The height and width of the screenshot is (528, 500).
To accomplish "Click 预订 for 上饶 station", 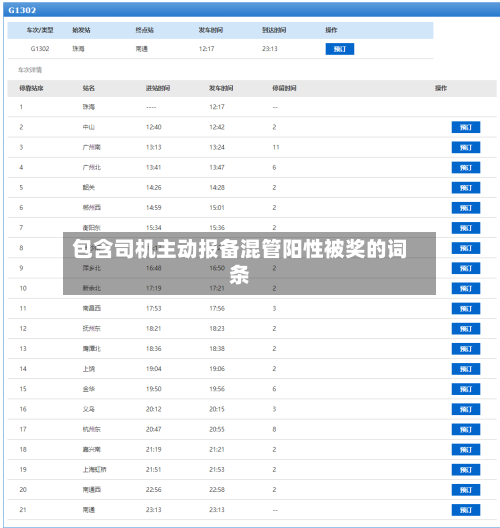I will click(466, 369).
